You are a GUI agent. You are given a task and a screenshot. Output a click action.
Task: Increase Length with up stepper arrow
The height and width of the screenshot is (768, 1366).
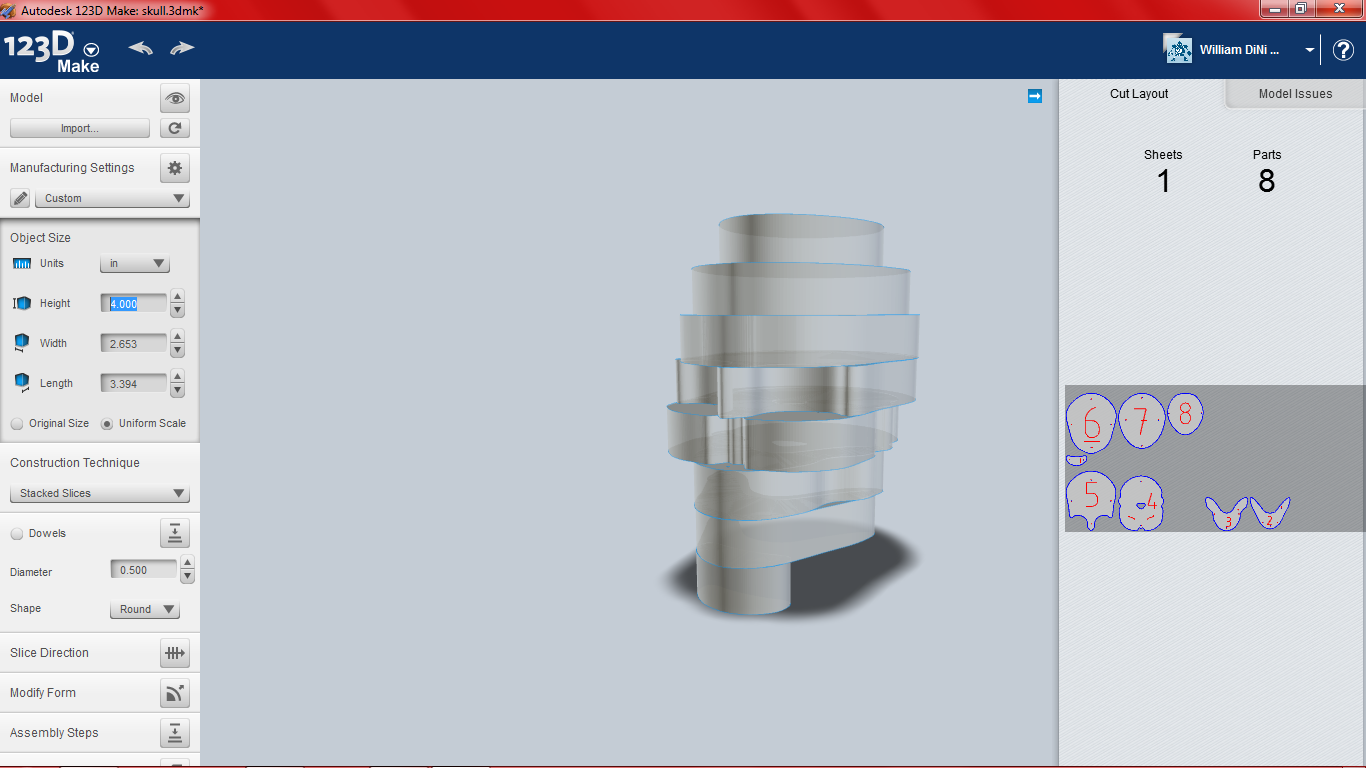pos(177,376)
